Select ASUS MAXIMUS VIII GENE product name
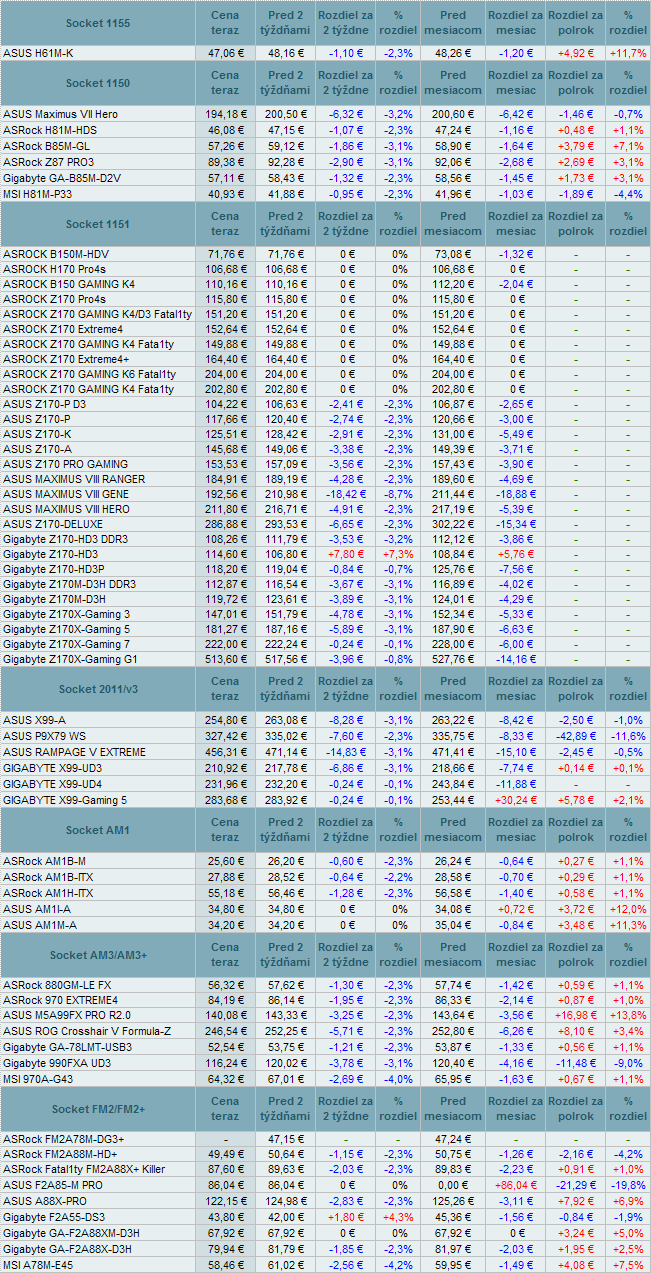Image resolution: width=651 pixels, height=1273 pixels. pyautogui.click(x=67, y=494)
